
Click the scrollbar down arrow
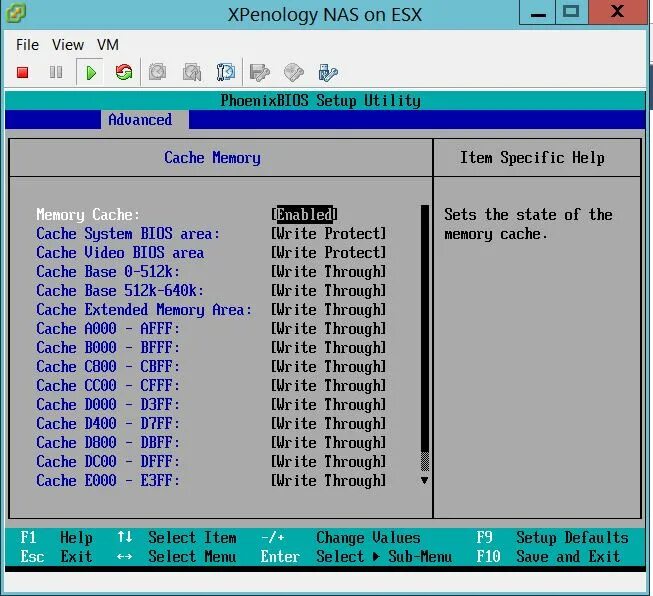tap(424, 480)
